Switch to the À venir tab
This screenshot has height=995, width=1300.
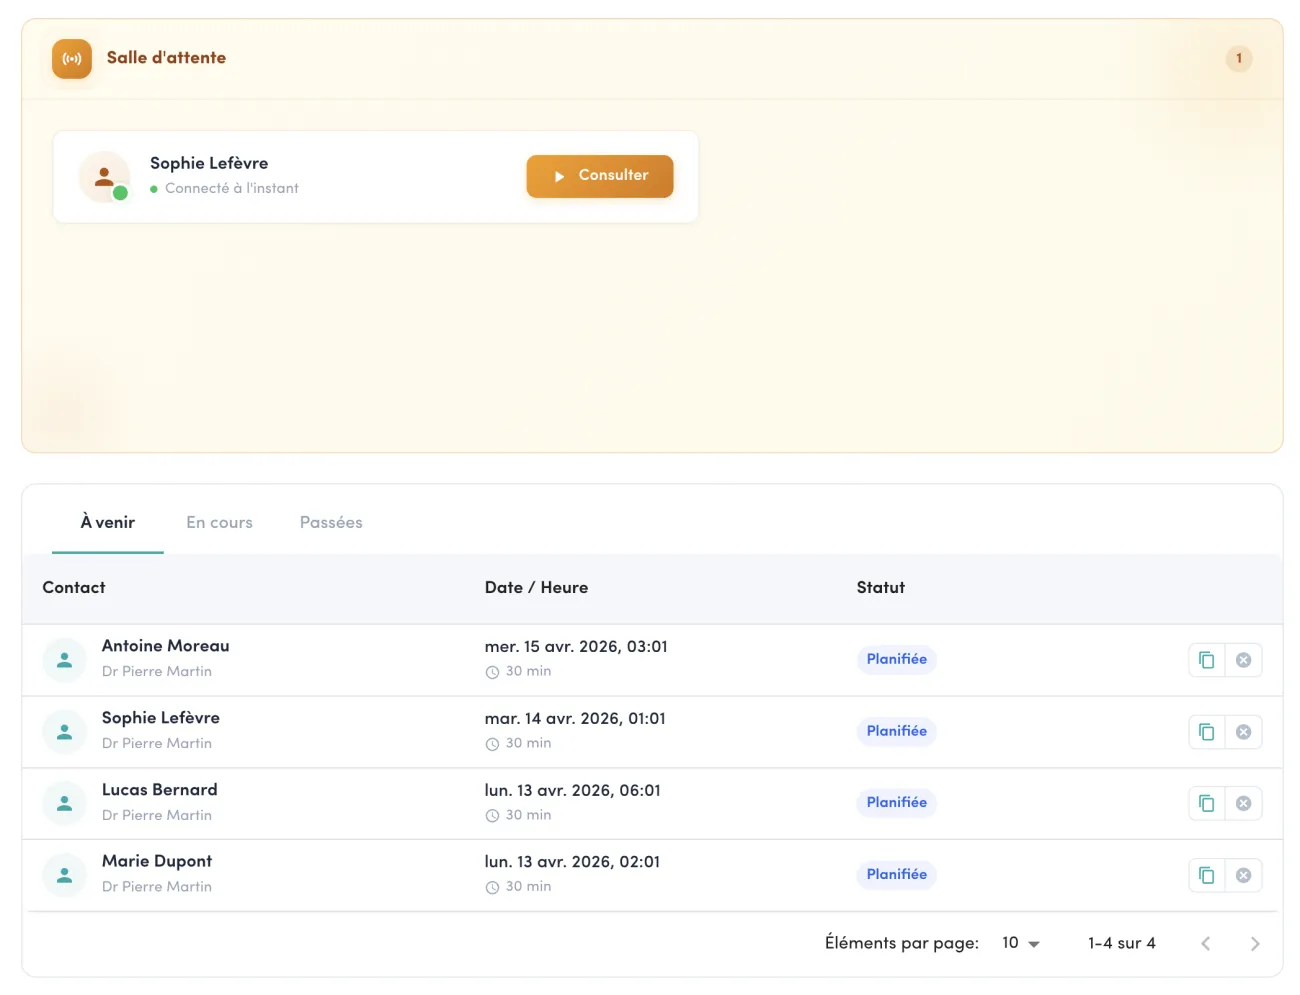tap(108, 523)
